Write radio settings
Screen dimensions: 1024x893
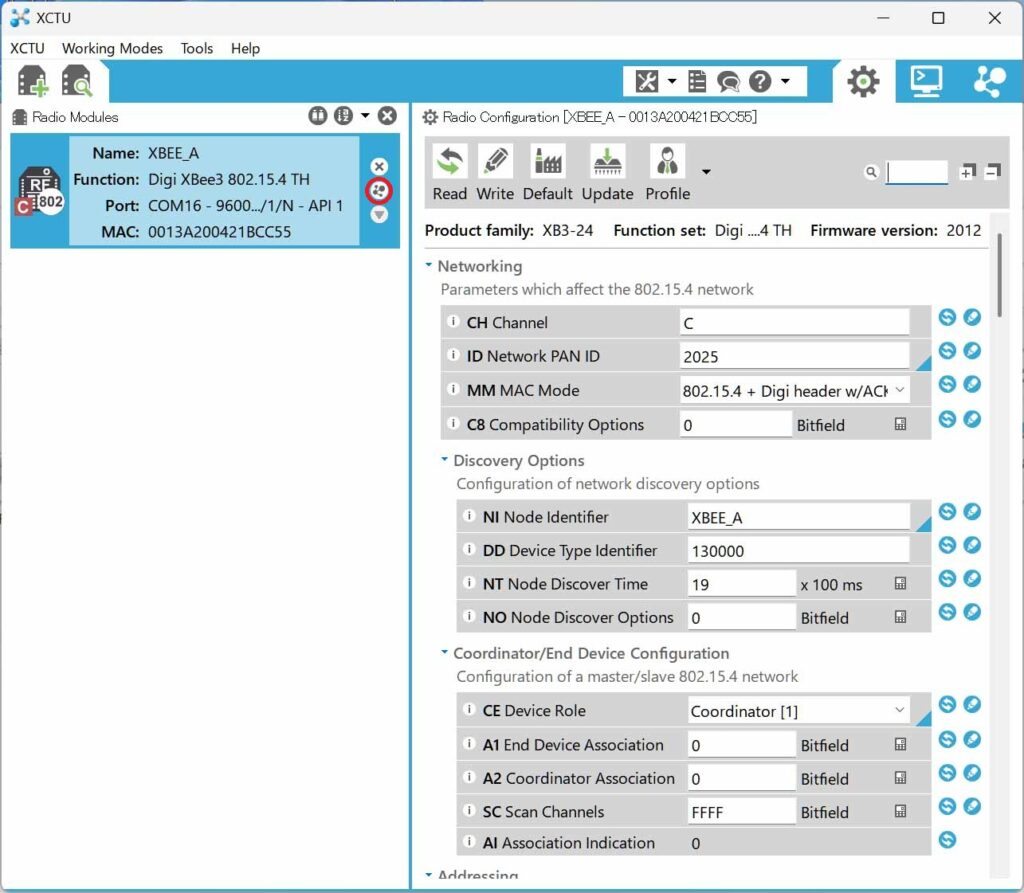coord(495,173)
